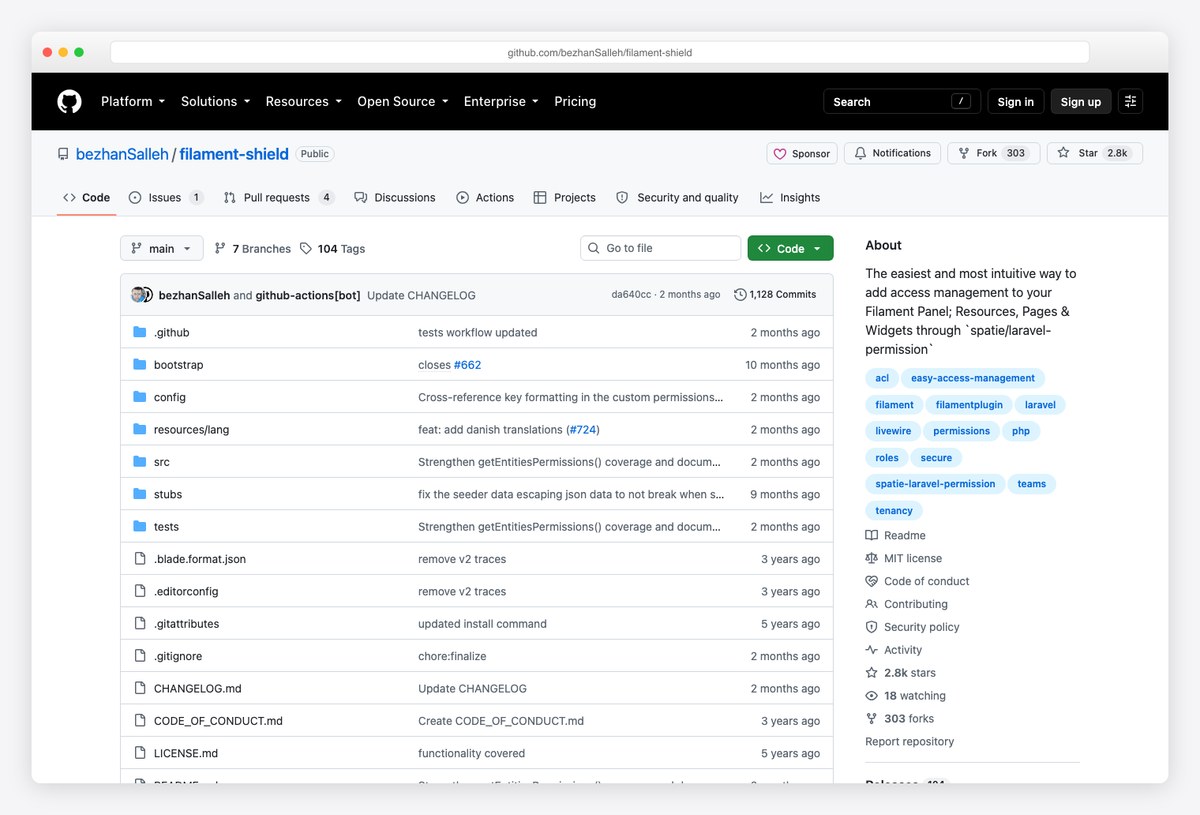Open commit hash da640cc

(631, 295)
